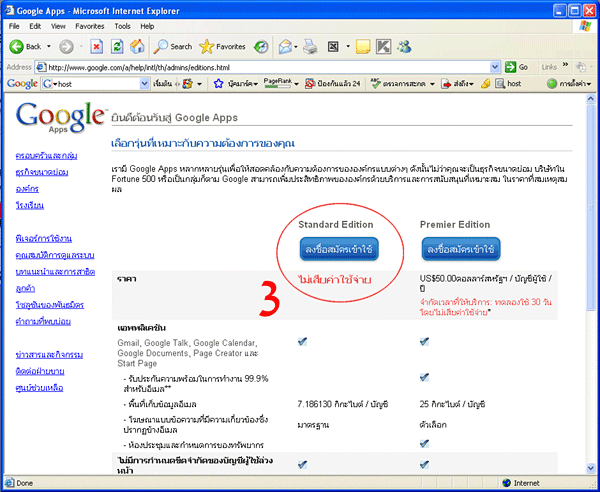Click the History toolbar icon
600x492 pixels.
tap(261, 46)
